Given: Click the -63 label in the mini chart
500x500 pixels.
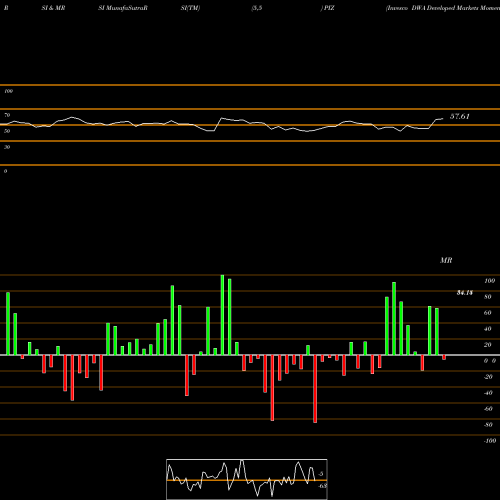Looking at the screenshot, I should click(x=322, y=486).
